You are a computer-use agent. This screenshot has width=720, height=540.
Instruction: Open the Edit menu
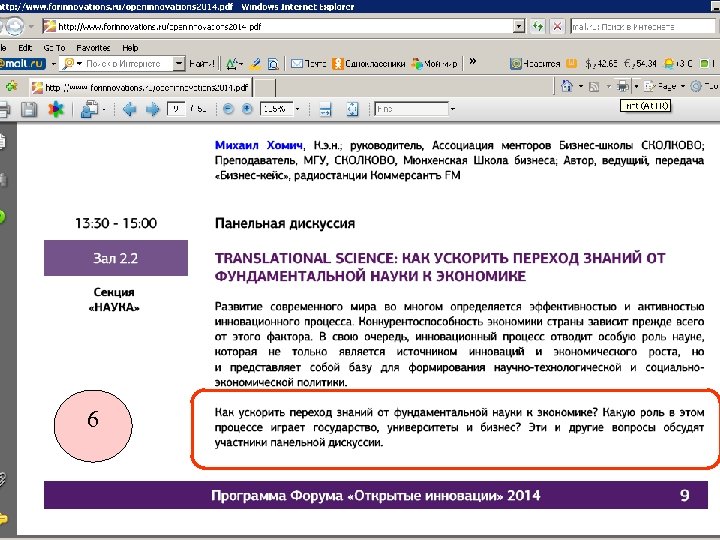click(25, 48)
